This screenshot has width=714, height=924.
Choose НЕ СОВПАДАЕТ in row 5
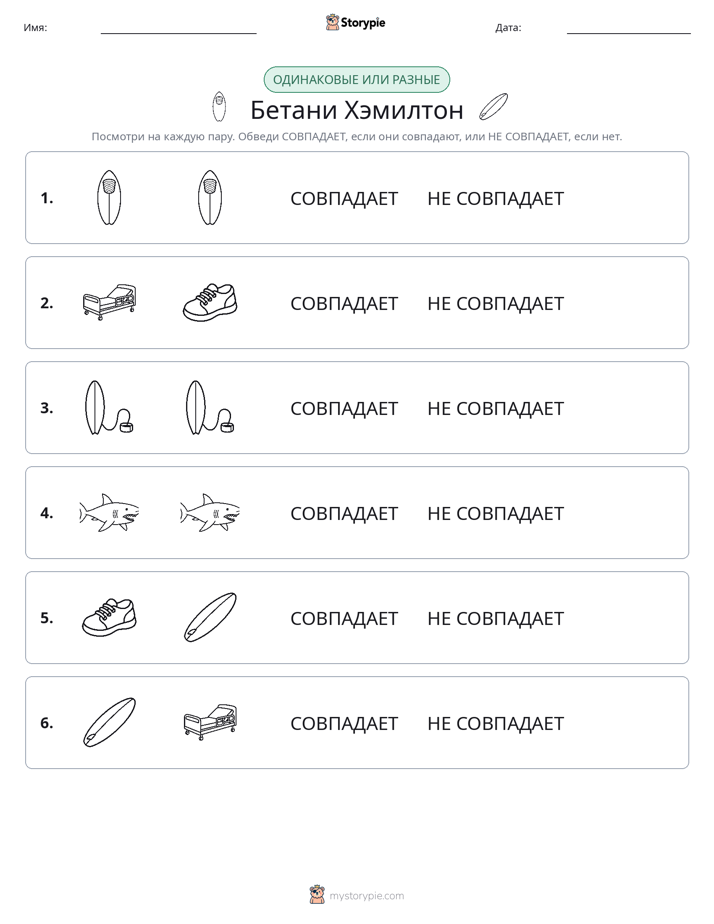click(495, 618)
